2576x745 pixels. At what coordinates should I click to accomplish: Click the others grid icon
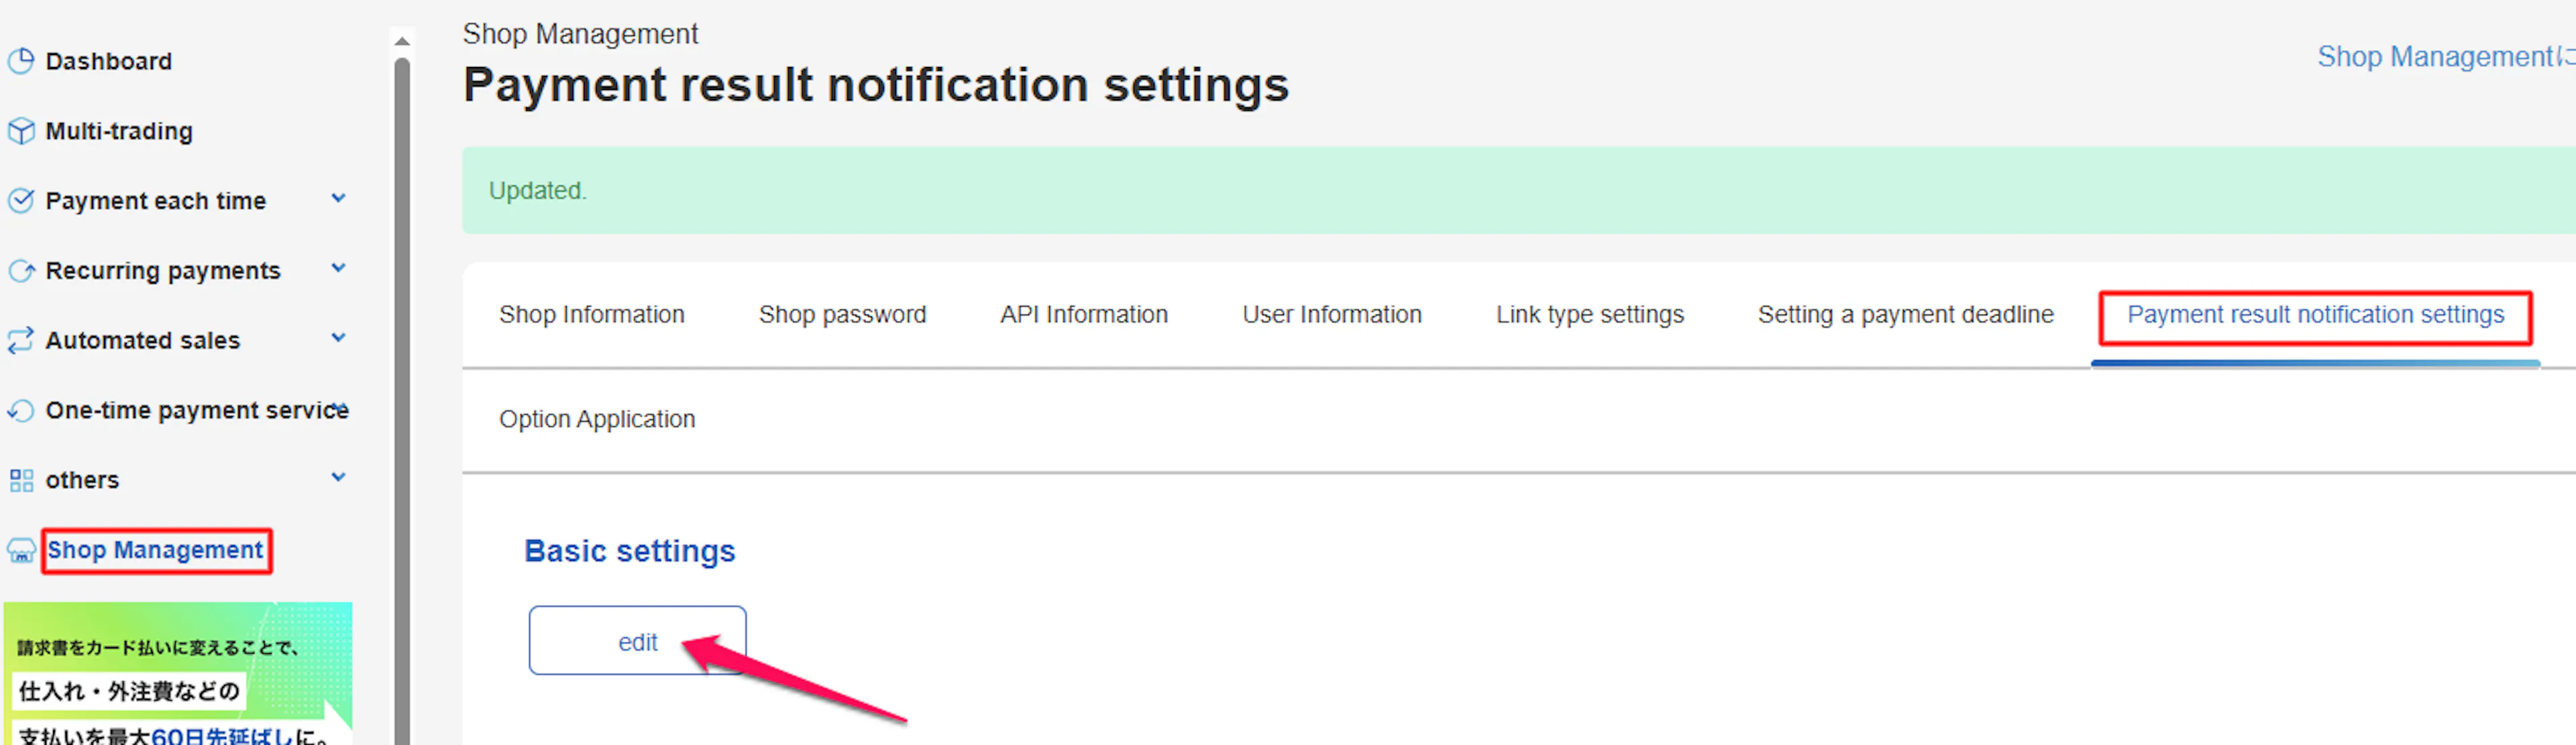click(x=21, y=481)
